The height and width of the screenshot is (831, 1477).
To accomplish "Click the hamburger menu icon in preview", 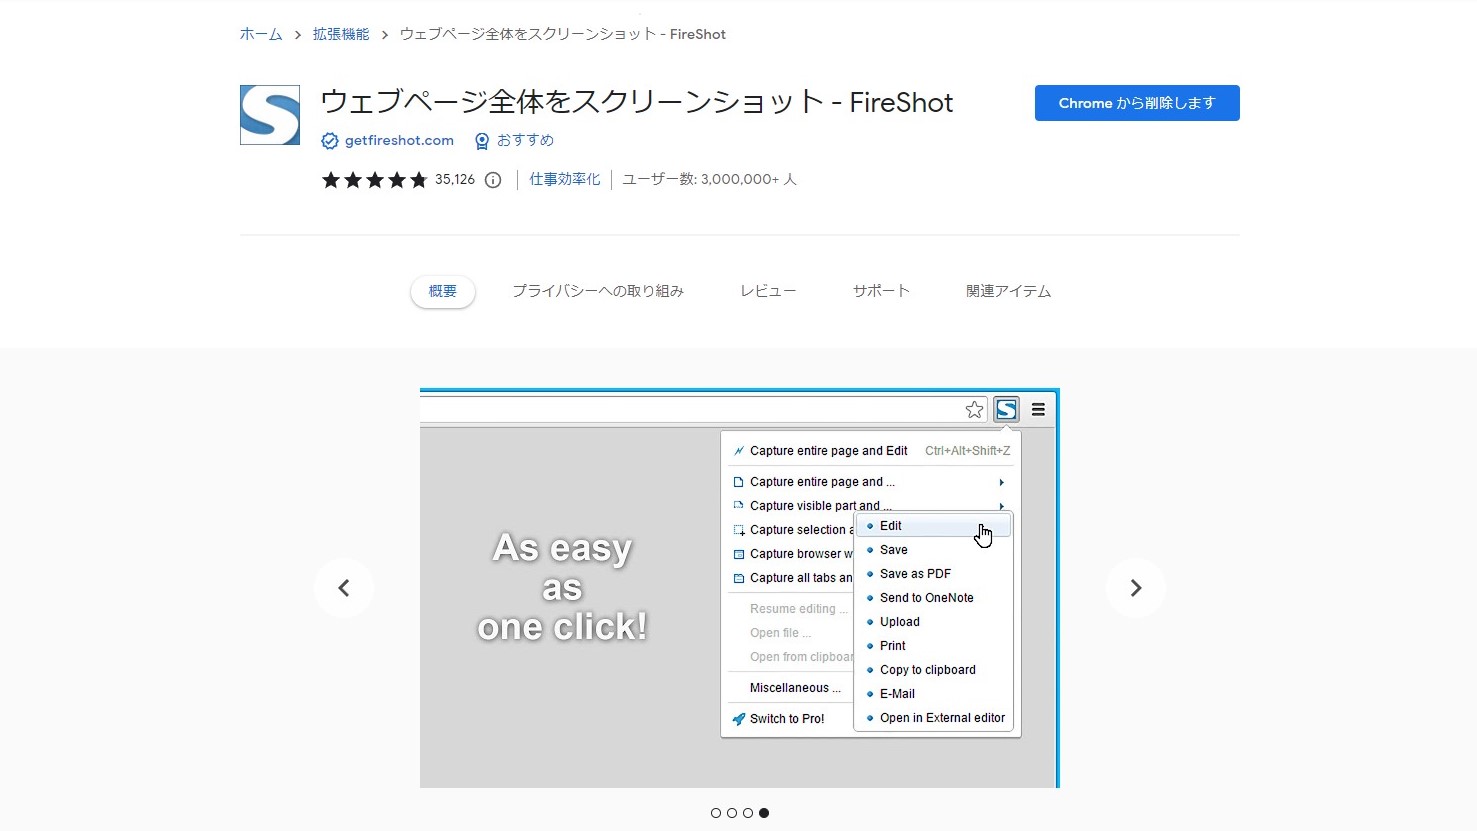I will coord(1038,409).
